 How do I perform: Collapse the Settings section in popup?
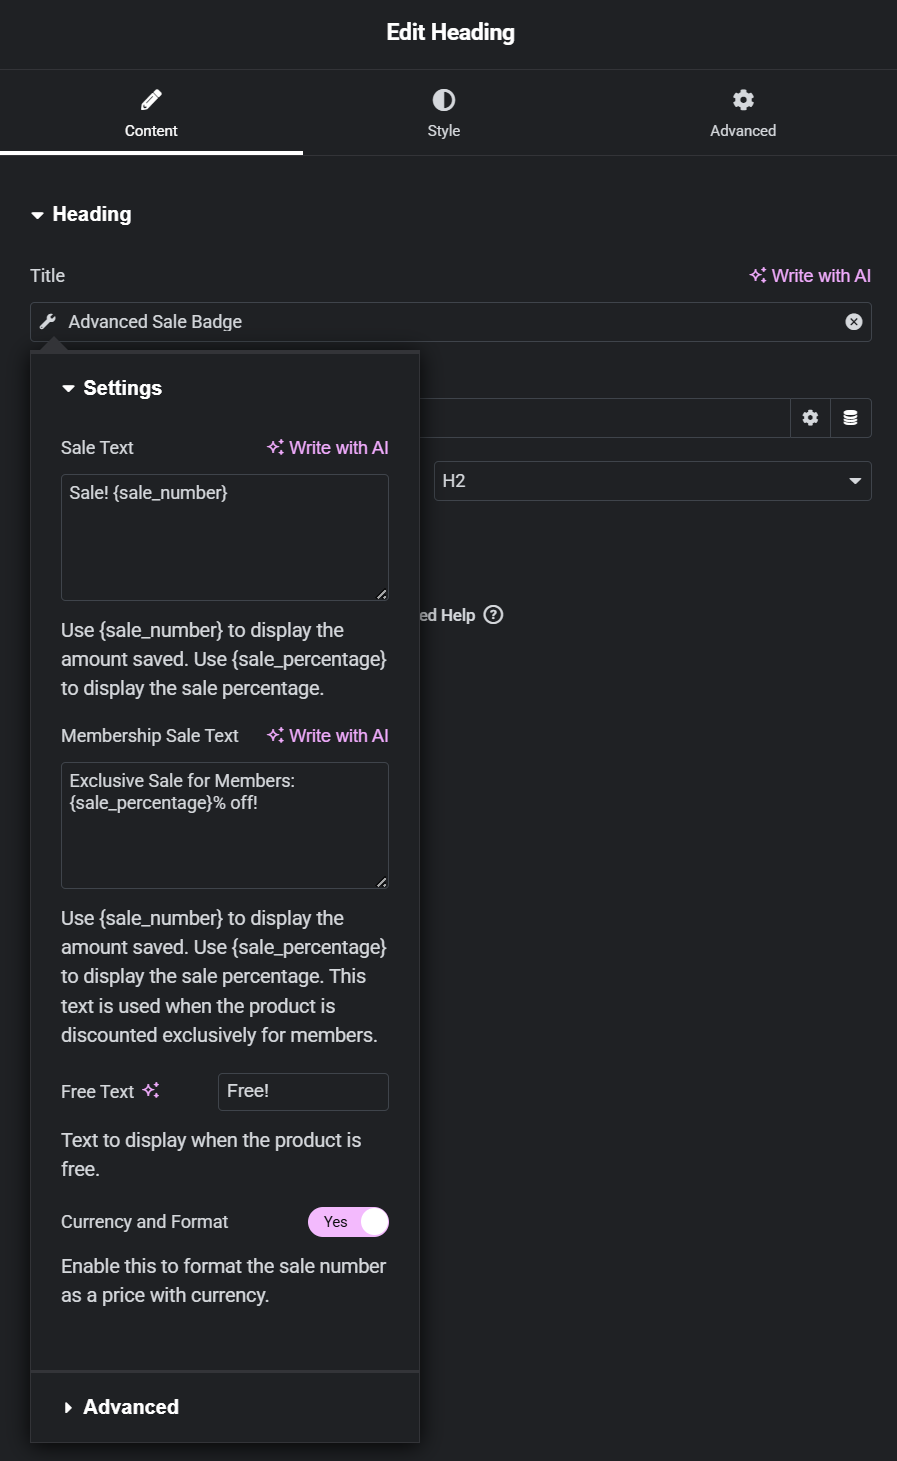click(x=112, y=388)
